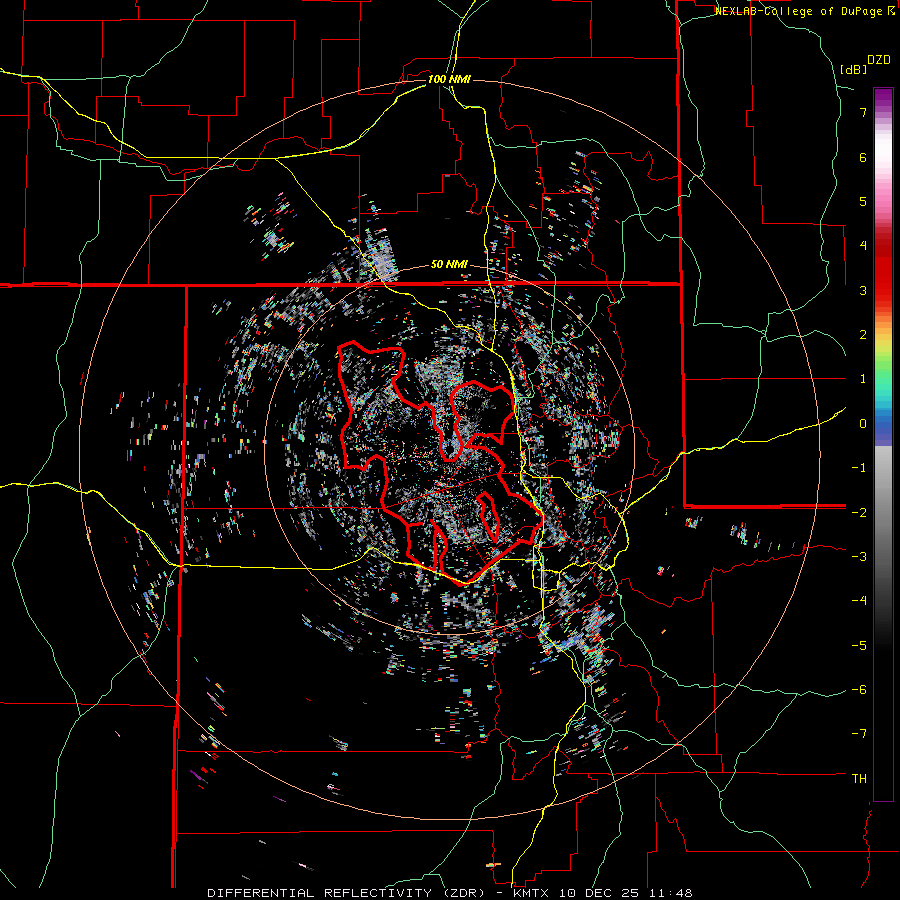Click the [dB] units label

coord(854,69)
